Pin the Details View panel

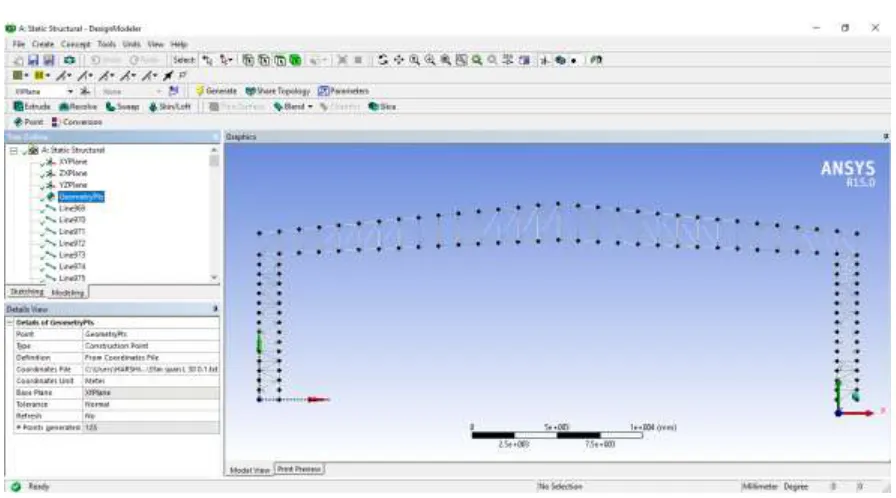coord(215,309)
